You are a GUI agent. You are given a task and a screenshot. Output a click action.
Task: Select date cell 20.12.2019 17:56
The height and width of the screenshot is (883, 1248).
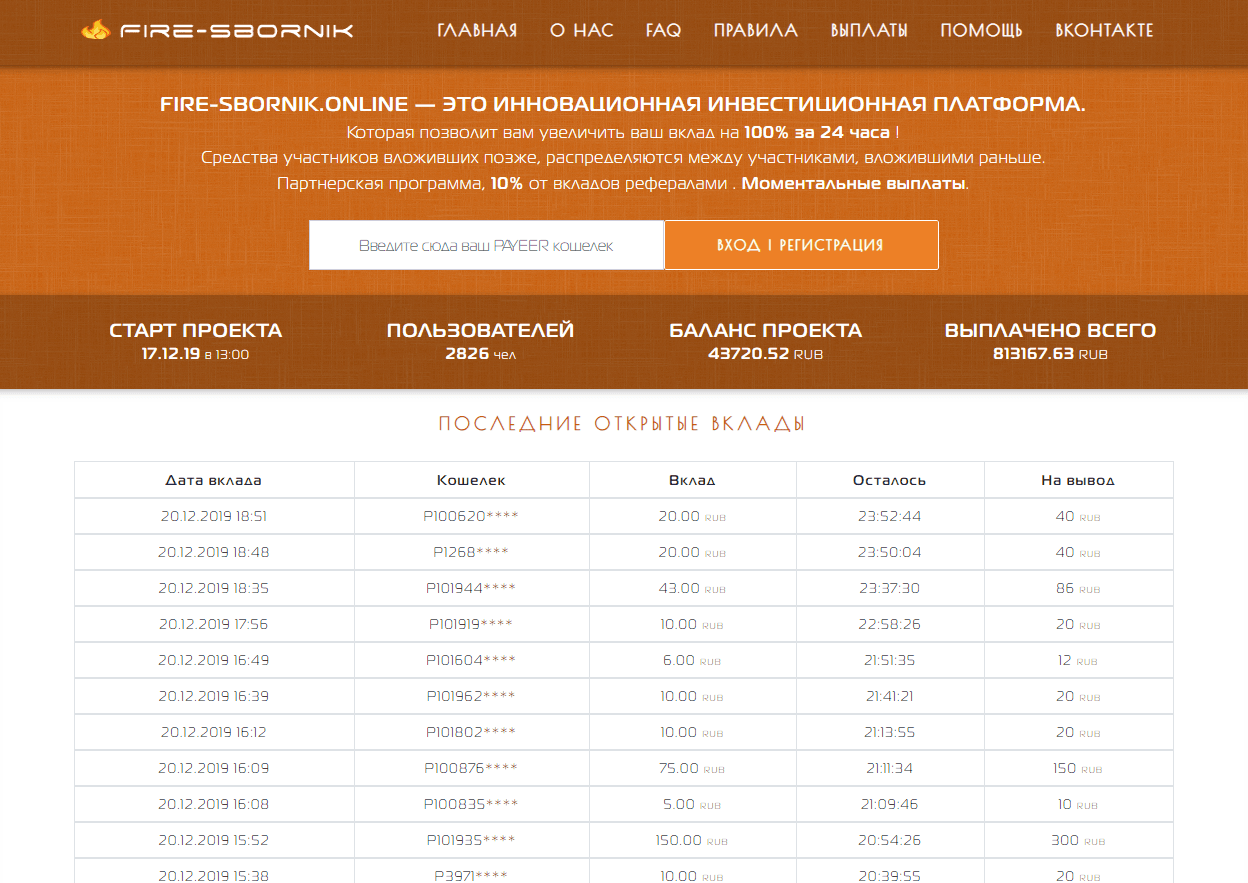(214, 624)
